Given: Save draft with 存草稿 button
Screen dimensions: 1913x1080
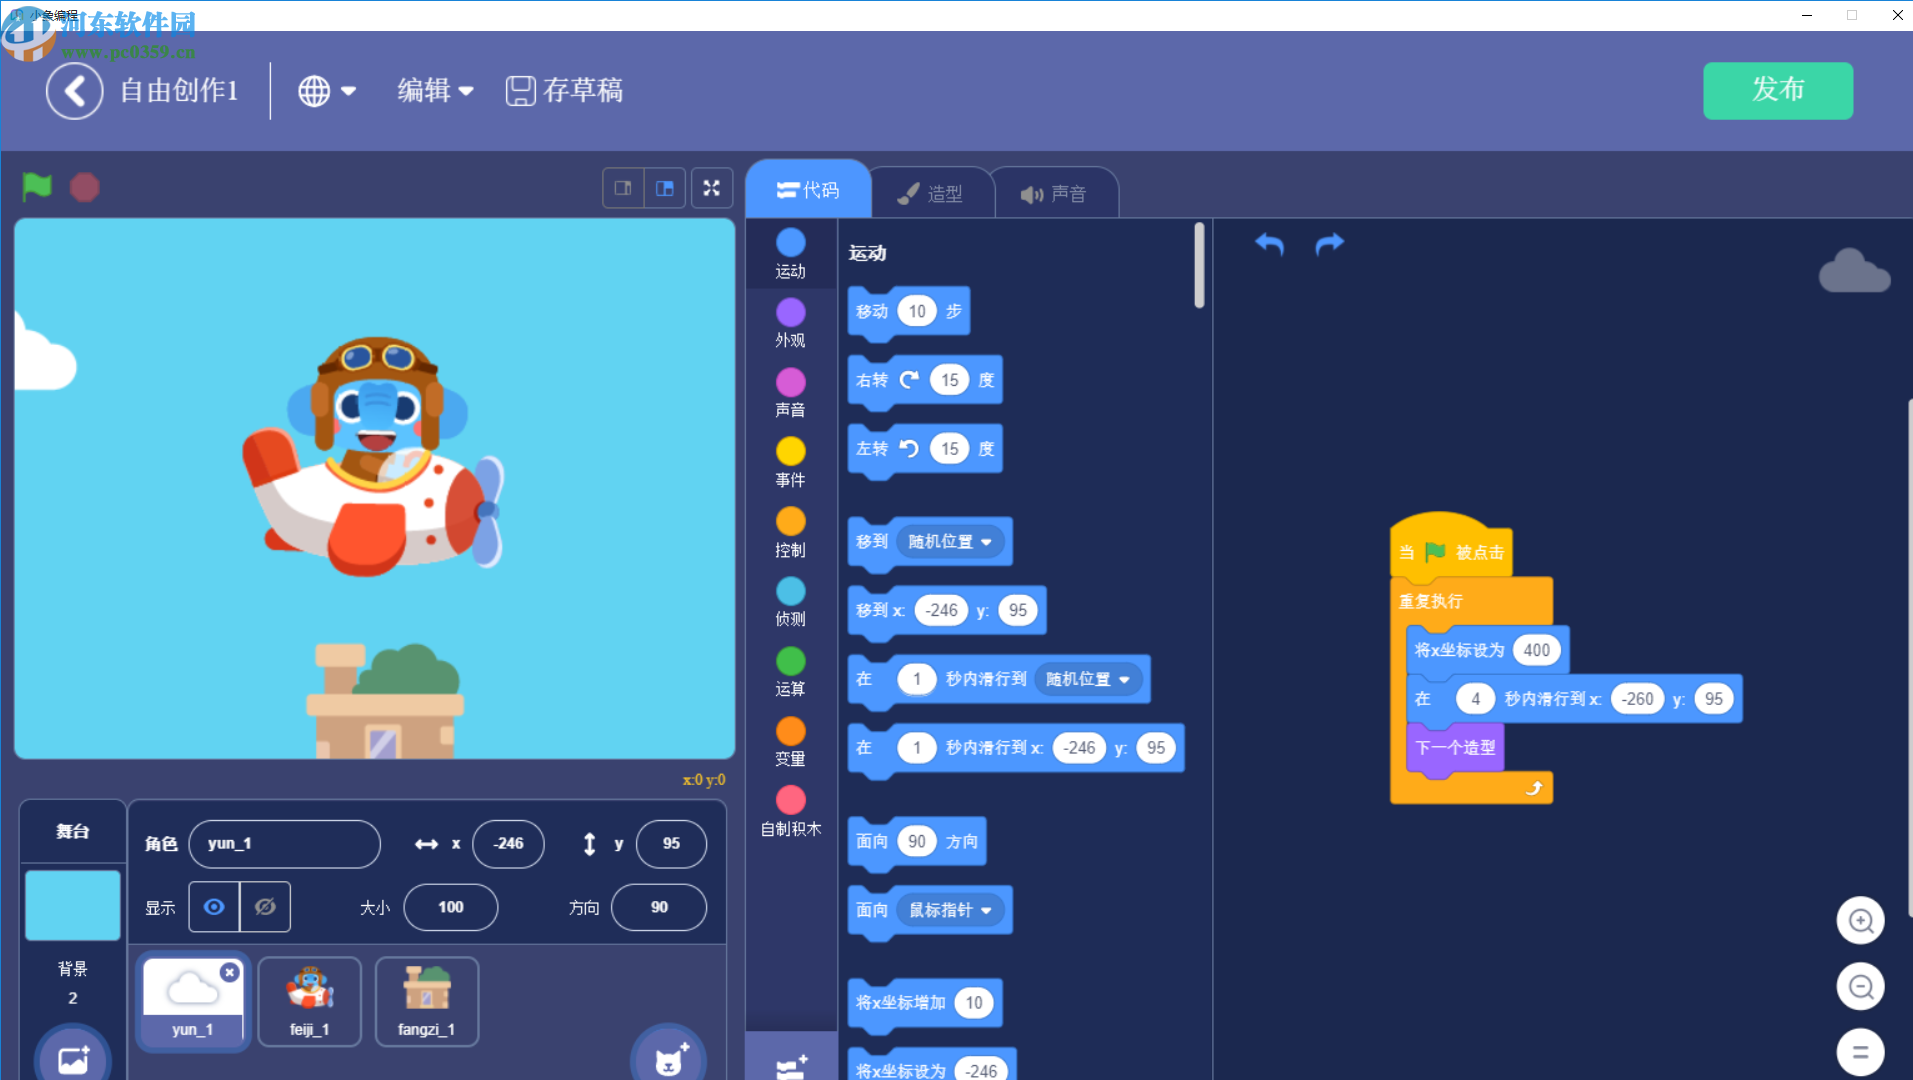Looking at the screenshot, I should [x=565, y=91].
